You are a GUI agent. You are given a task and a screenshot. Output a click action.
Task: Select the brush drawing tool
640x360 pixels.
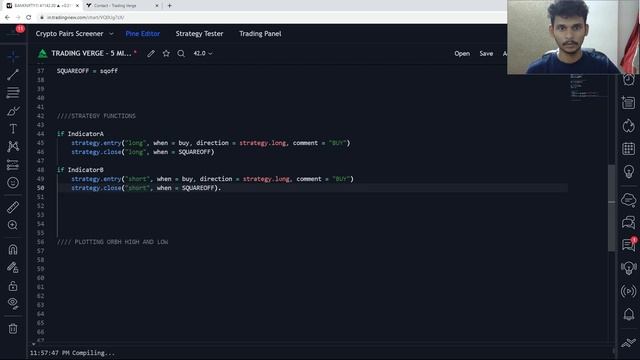[x=13, y=111]
